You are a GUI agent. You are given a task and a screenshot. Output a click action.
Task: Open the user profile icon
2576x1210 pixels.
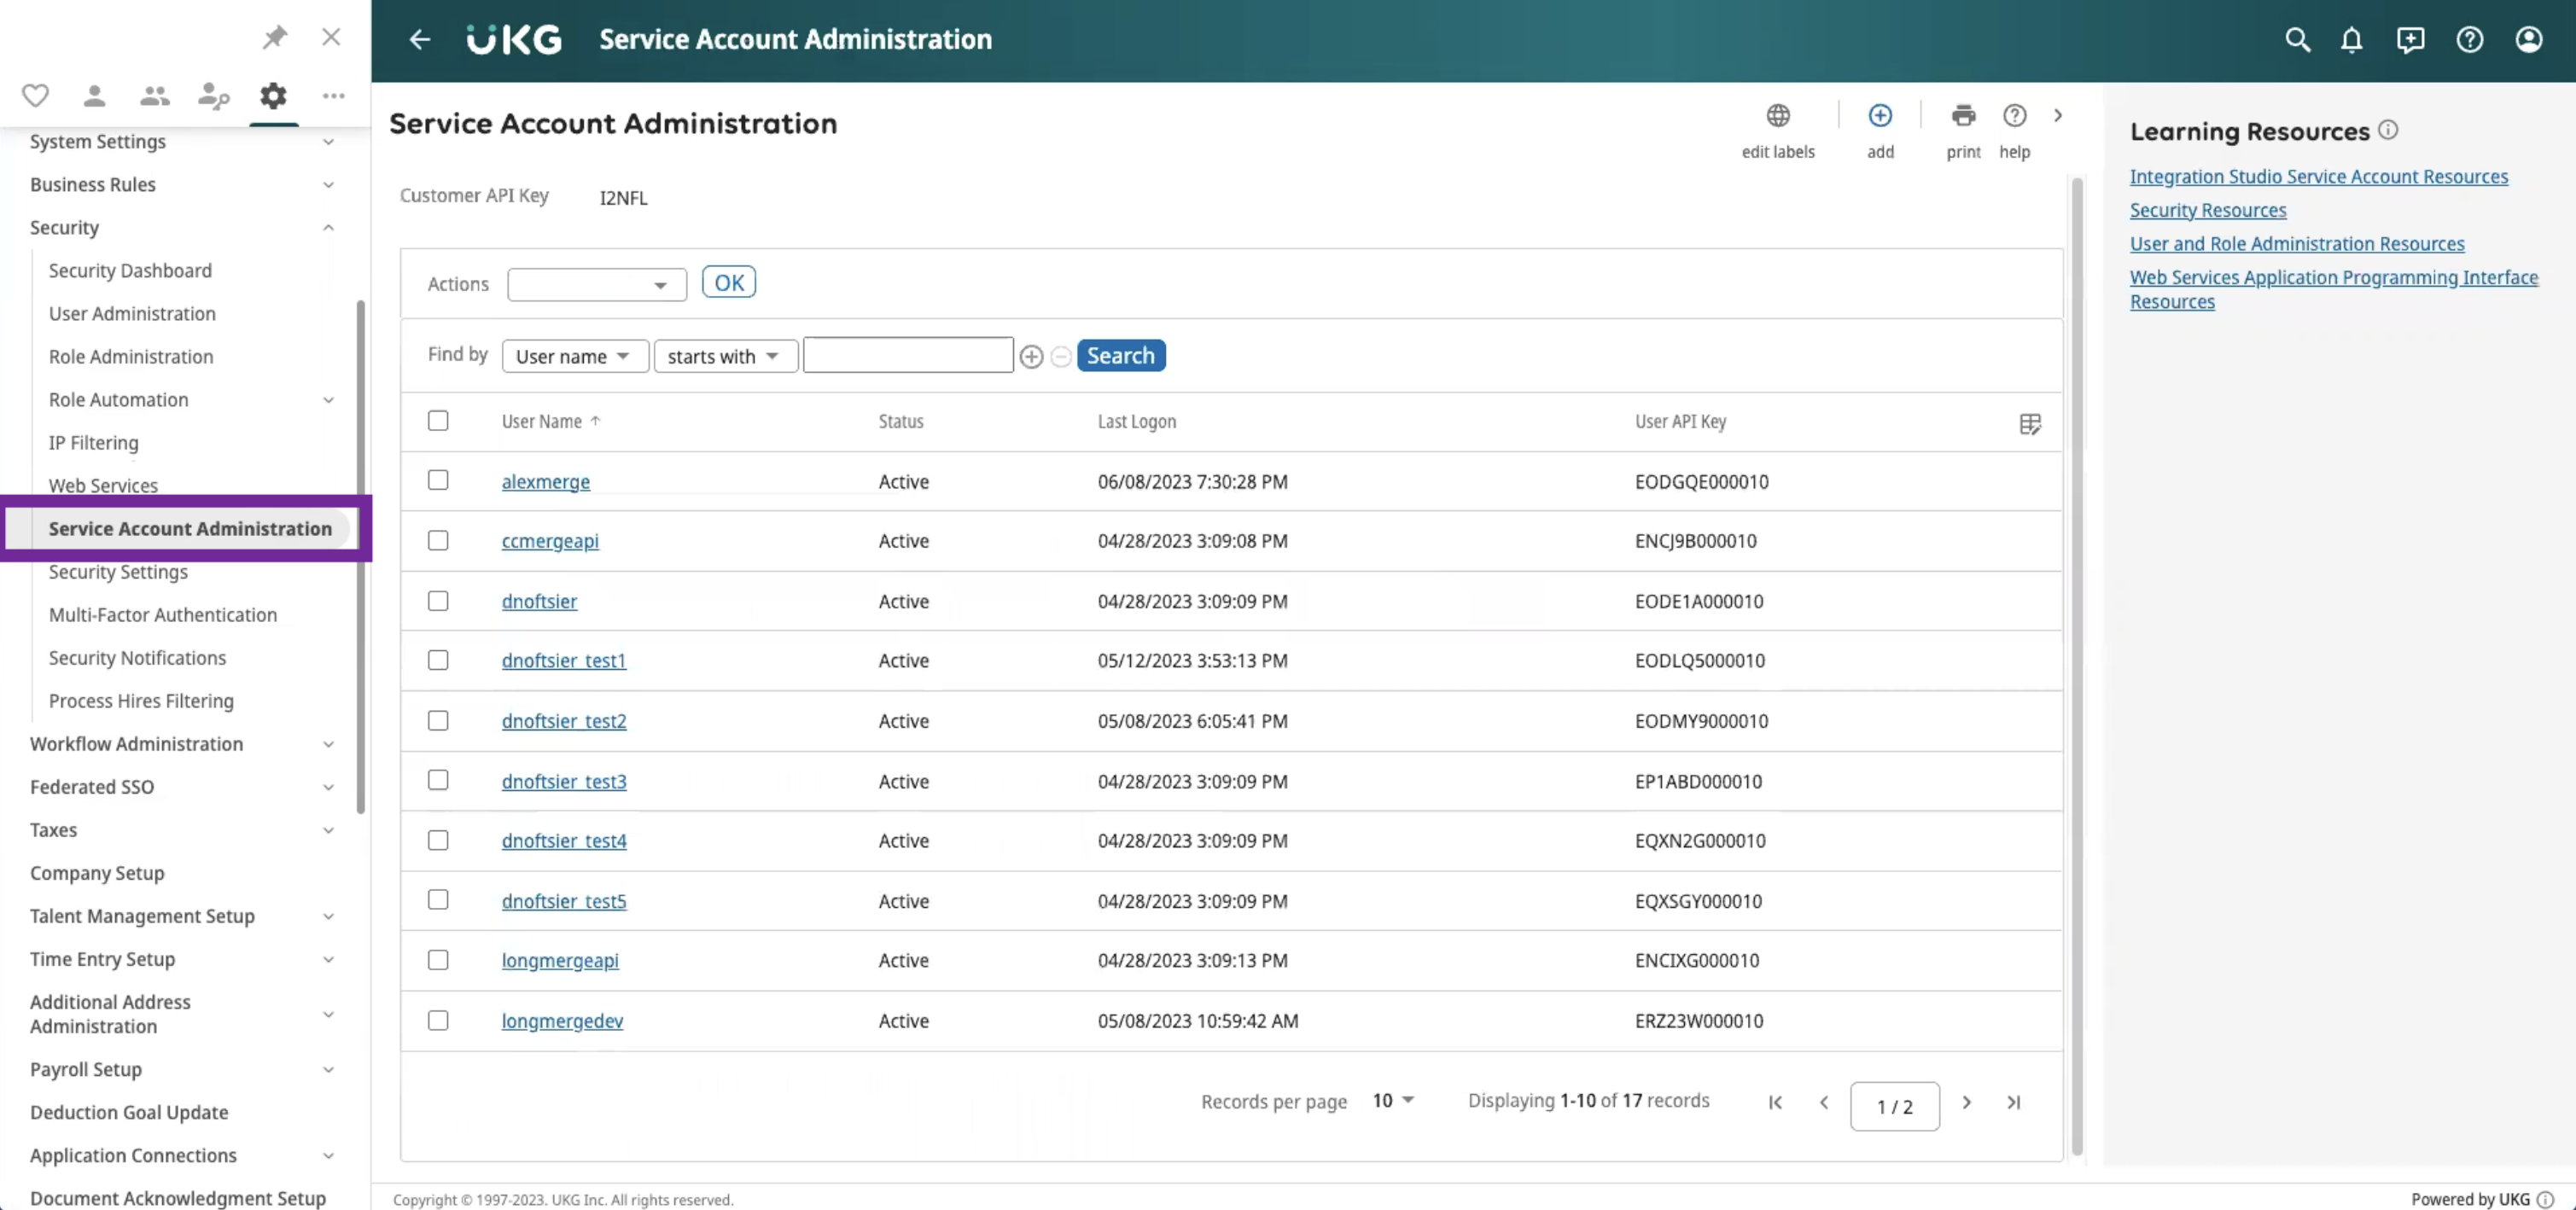tap(2528, 40)
